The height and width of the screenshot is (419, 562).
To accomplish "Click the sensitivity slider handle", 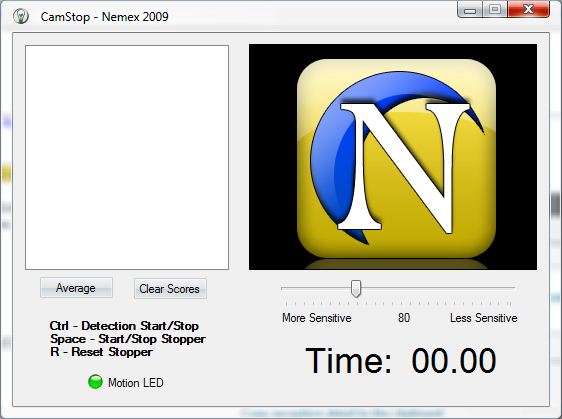I will (356, 289).
